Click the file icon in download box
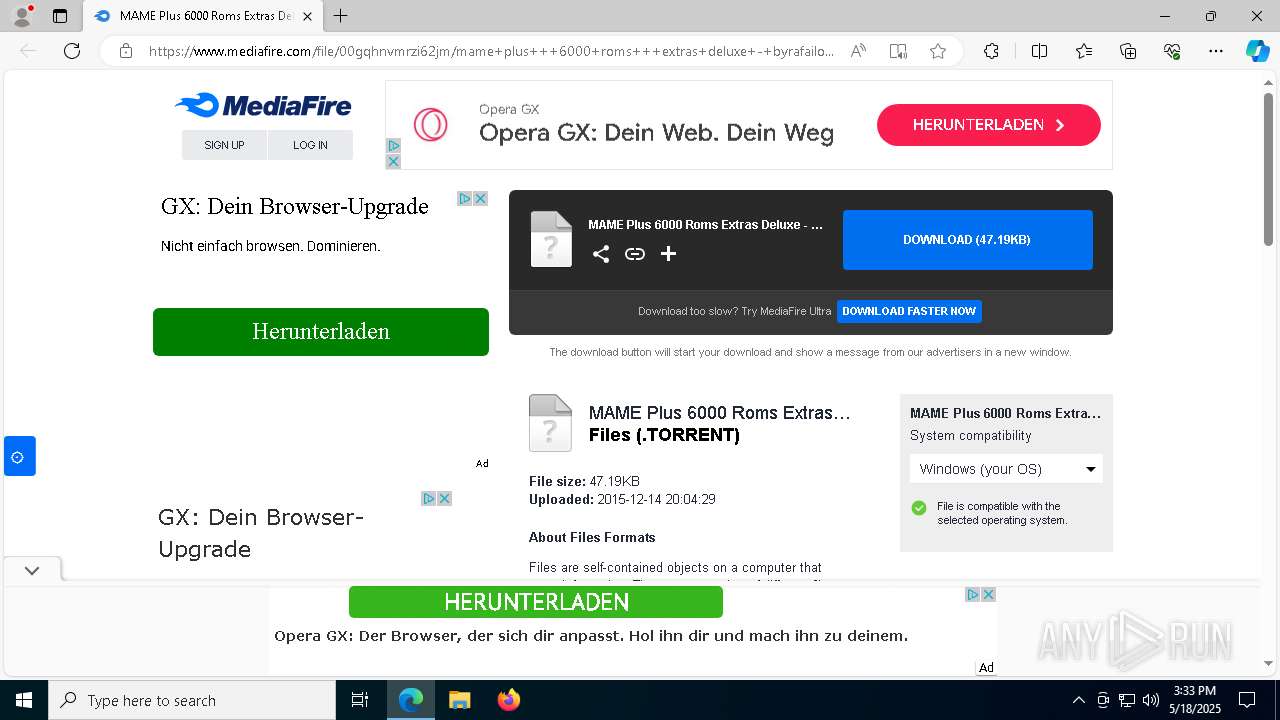1280x720 pixels. [551, 239]
